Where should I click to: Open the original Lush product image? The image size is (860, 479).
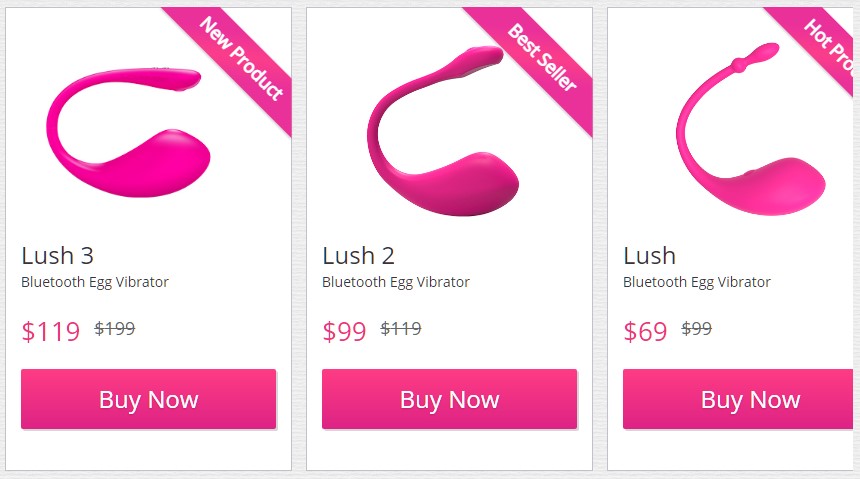(x=750, y=129)
